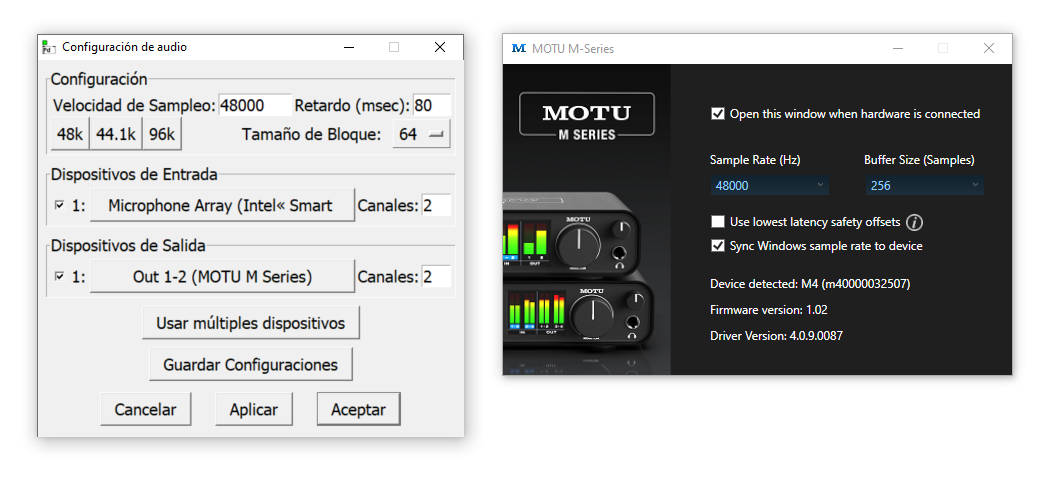Click the Pd icon in Configuración de audio title bar
Viewport: 1059px width, 480px height.
click(x=48, y=47)
